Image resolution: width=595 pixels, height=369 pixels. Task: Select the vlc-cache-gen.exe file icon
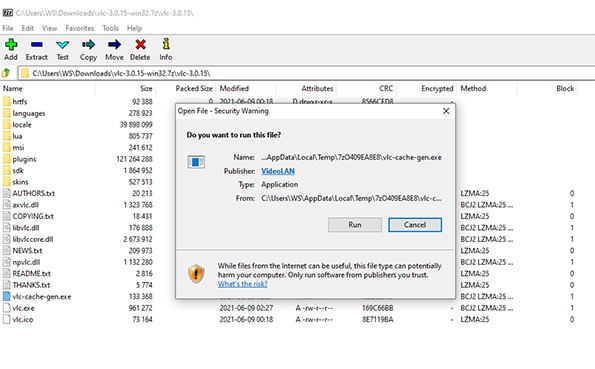pos(6,296)
